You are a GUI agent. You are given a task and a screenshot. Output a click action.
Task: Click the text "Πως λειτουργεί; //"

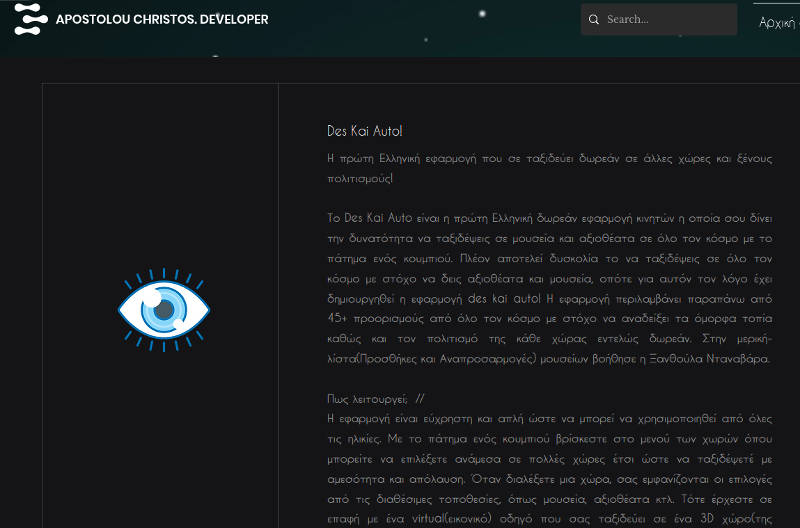(x=376, y=398)
